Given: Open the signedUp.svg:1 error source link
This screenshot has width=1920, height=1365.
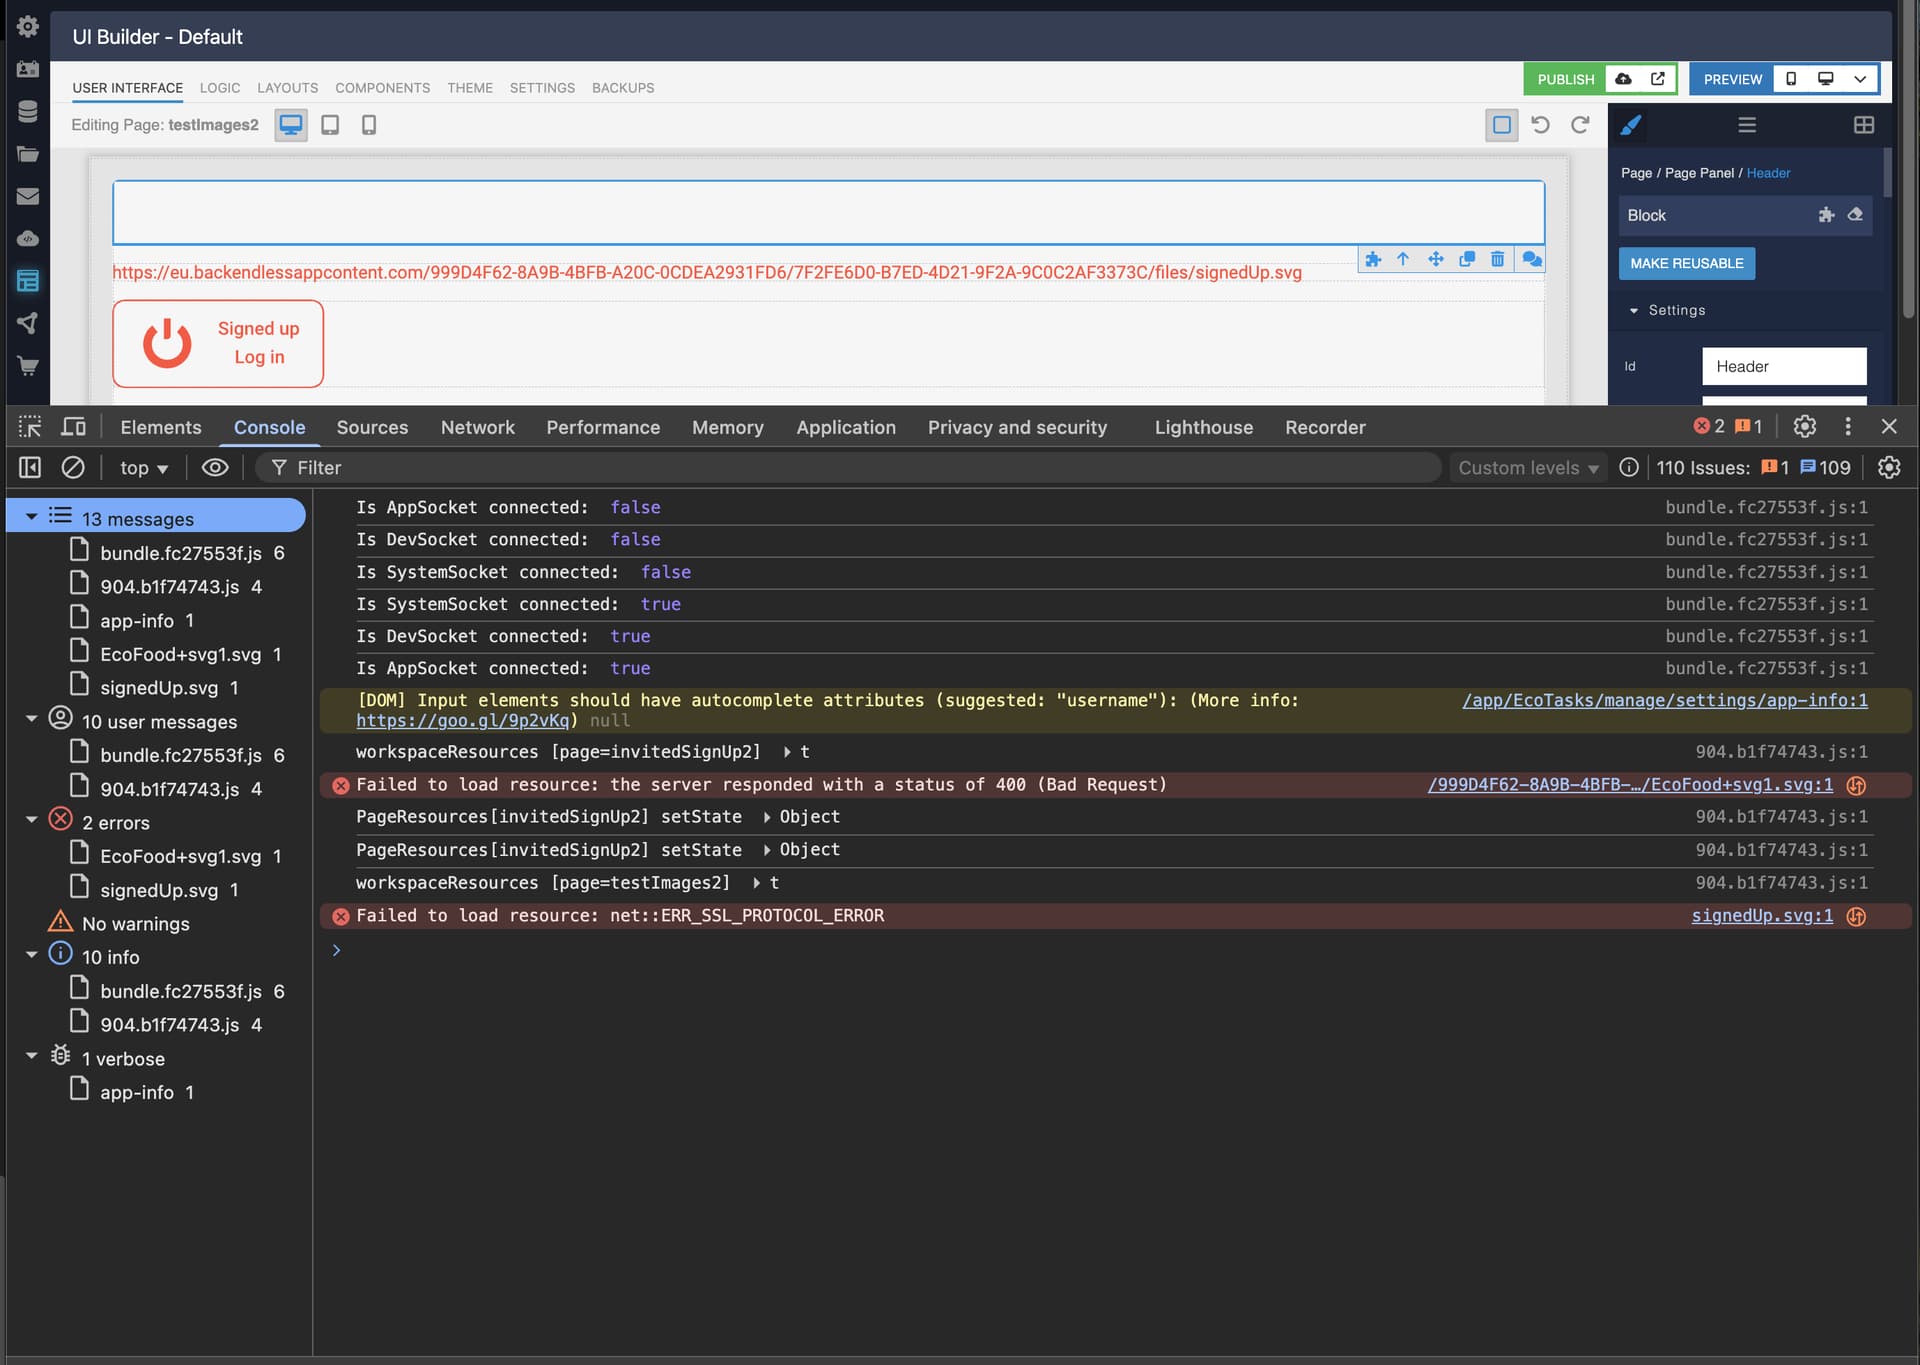Looking at the screenshot, I should point(1762,916).
